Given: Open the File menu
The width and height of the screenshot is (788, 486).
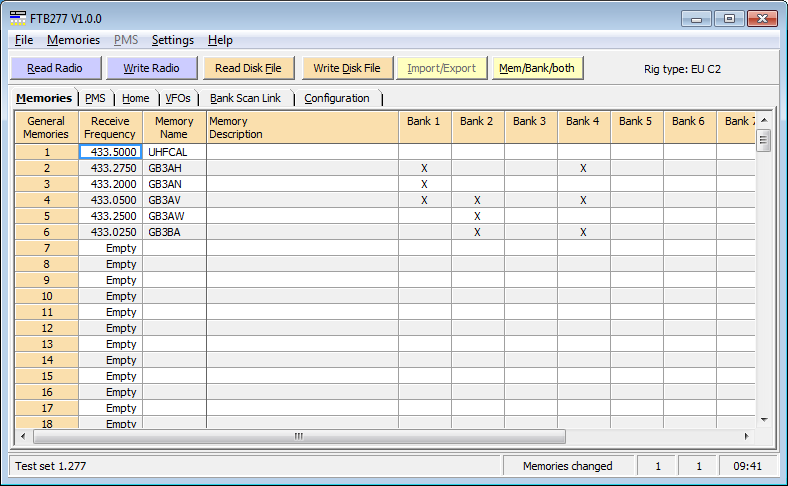Looking at the screenshot, I should coord(24,40).
